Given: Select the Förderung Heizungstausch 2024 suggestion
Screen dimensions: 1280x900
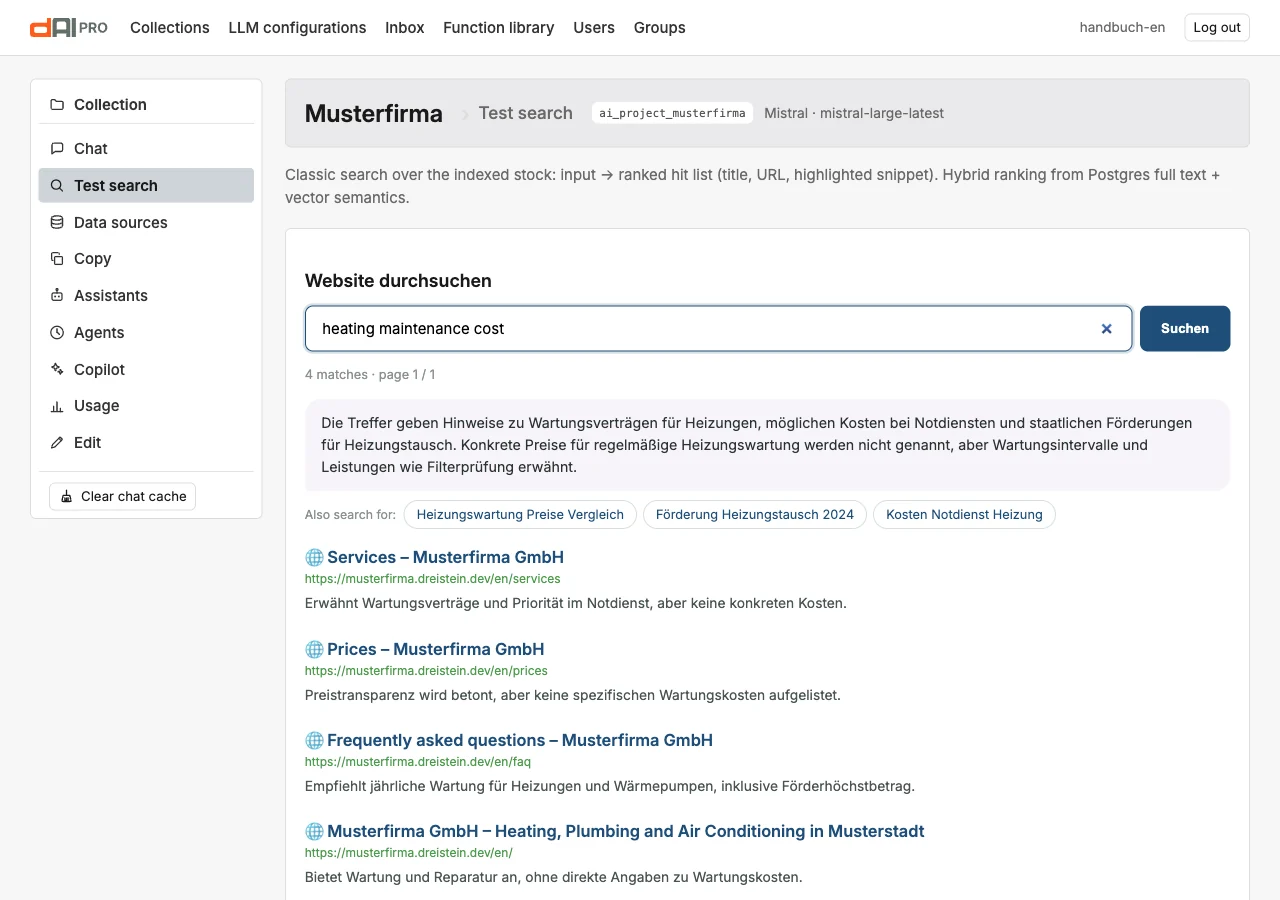Looking at the screenshot, I should pyautogui.click(x=755, y=514).
